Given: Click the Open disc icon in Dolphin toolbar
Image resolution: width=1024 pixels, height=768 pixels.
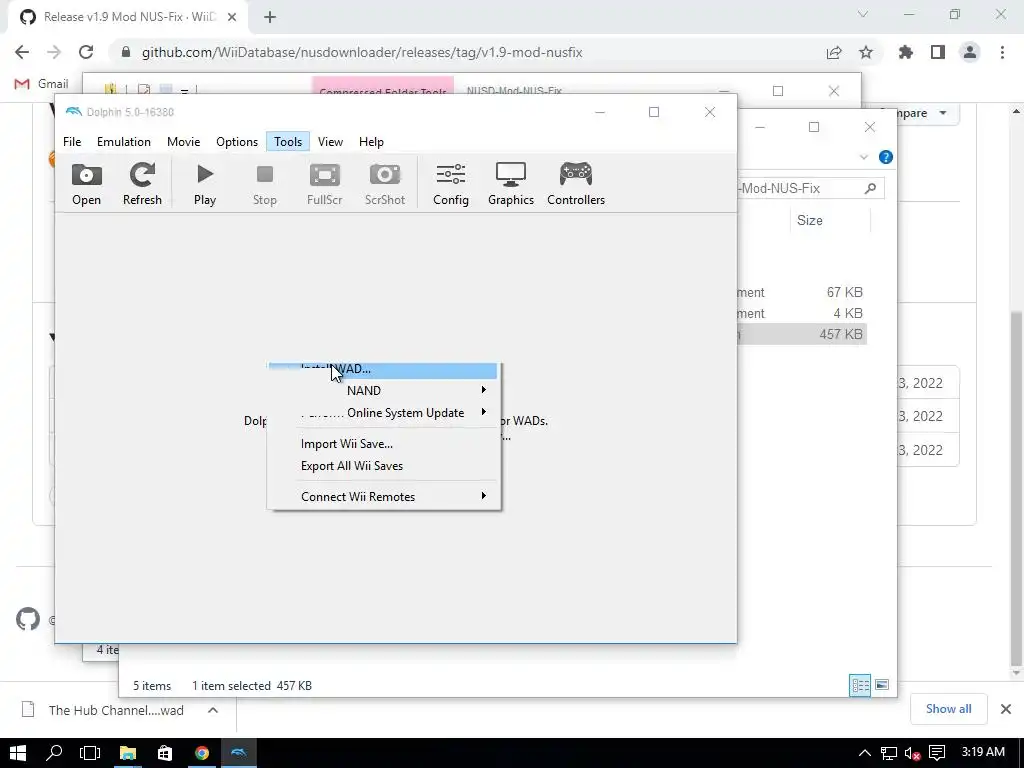Looking at the screenshot, I should pos(86,184).
